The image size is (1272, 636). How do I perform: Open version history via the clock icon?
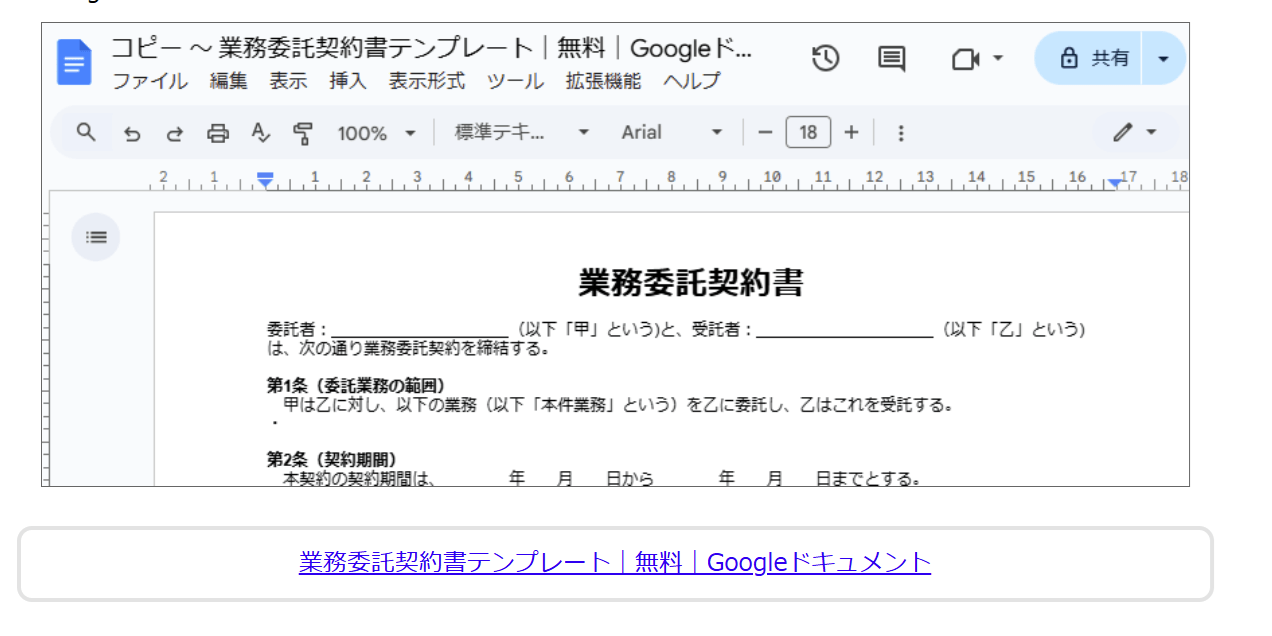(x=825, y=58)
